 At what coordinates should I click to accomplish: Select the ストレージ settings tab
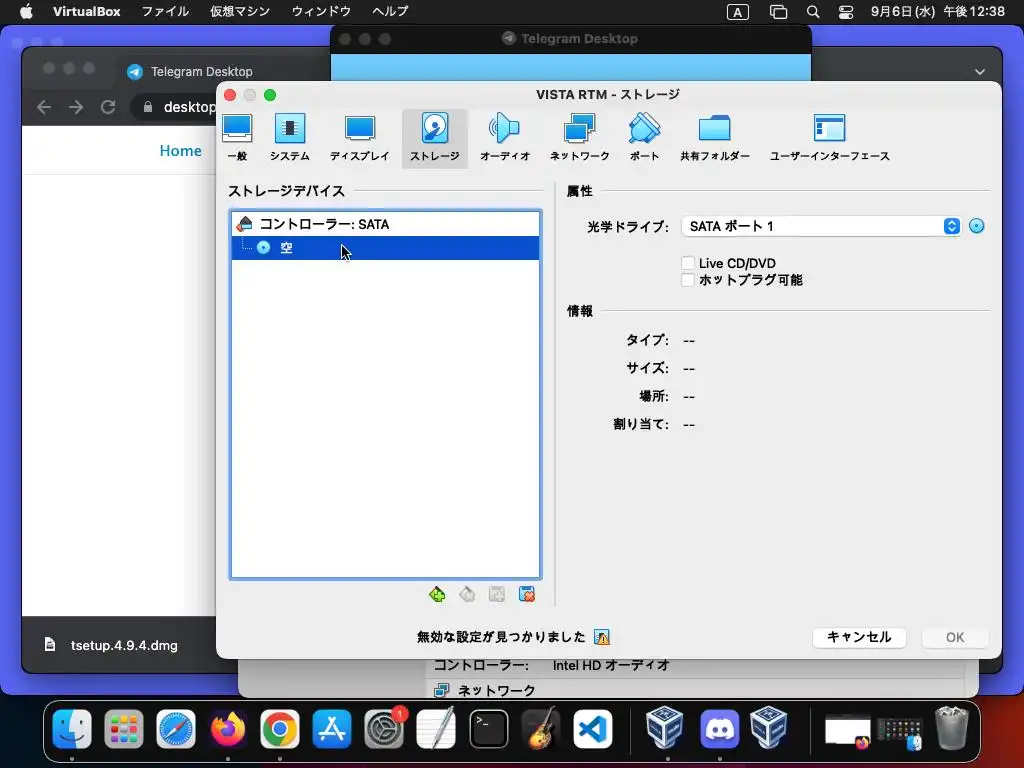(x=435, y=138)
